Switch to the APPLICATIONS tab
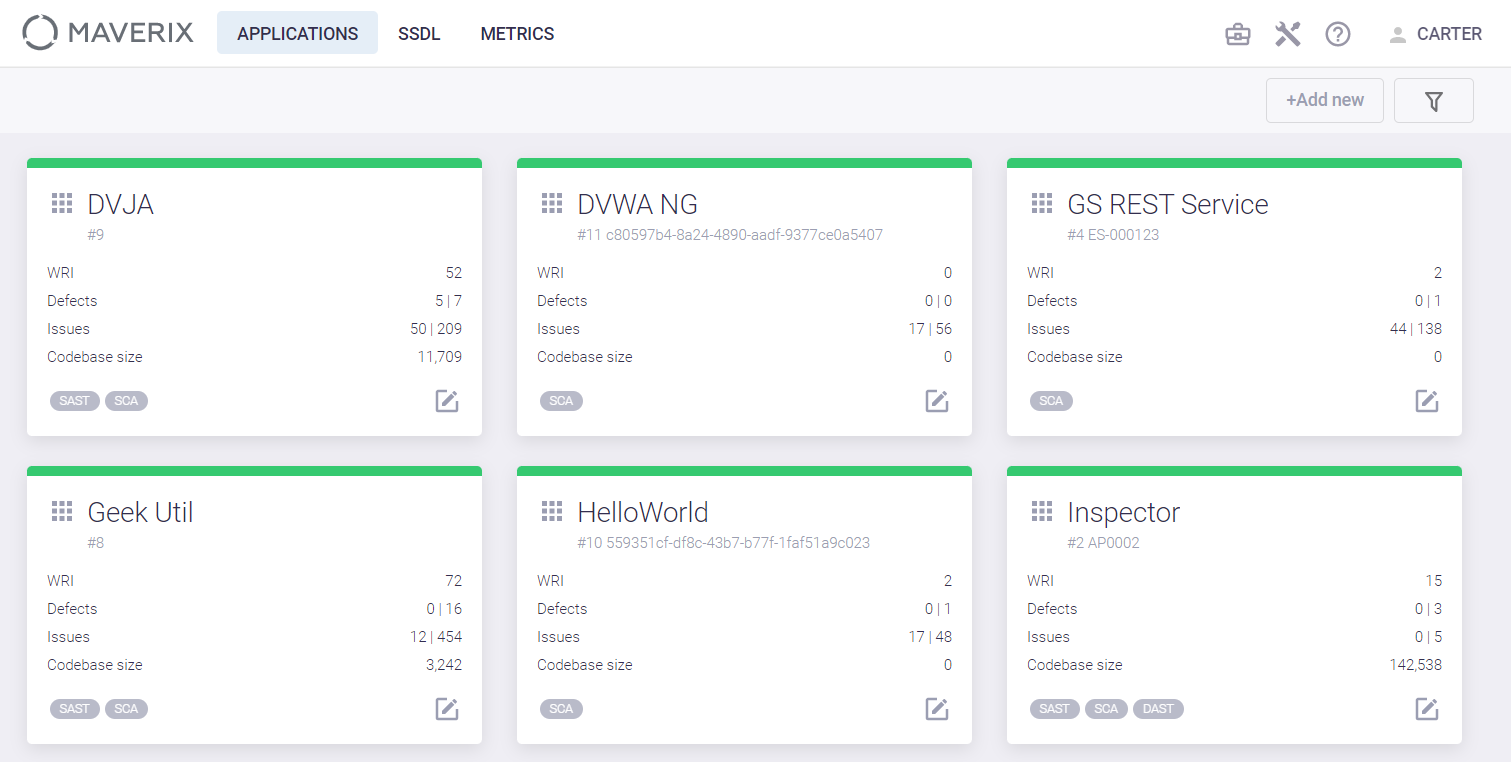The height and width of the screenshot is (762, 1511). pyautogui.click(x=297, y=33)
